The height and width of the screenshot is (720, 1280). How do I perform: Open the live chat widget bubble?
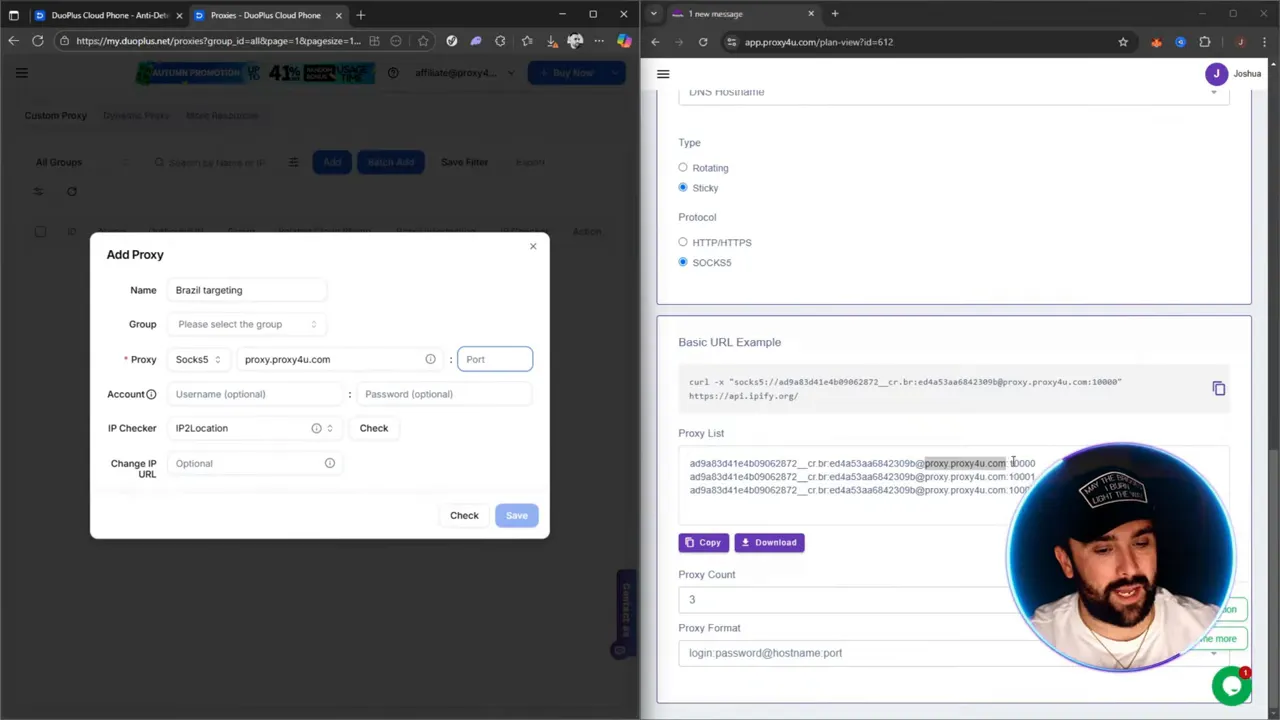tap(1232, 685)
